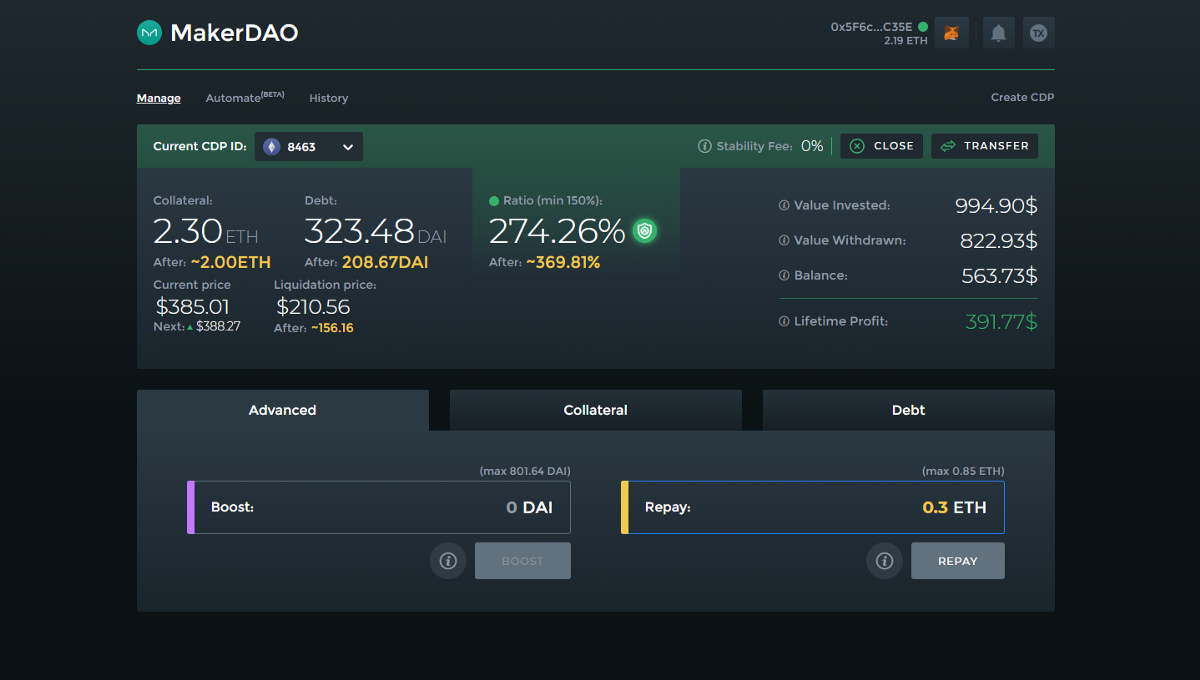Click the 994.90$ value invested amount
Viewport: 1200px width, 680px height.
coord(996,206)
